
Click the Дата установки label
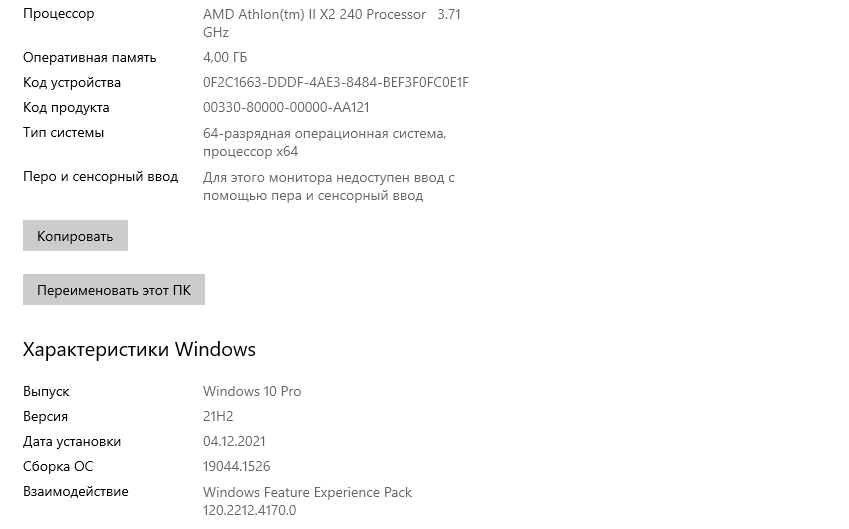click(x=72, y=442)
